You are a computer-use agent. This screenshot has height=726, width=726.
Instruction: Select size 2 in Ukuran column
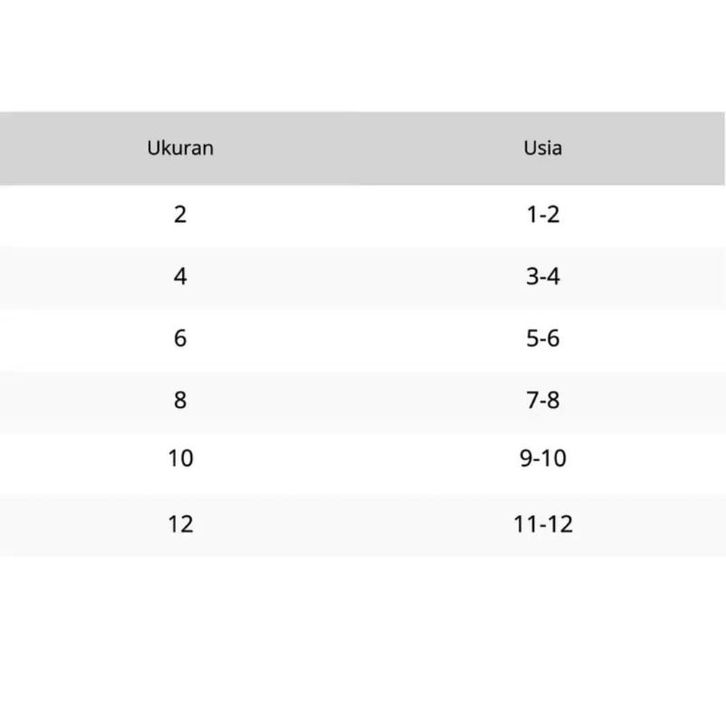pyautogui.click(x=180, y=214)
